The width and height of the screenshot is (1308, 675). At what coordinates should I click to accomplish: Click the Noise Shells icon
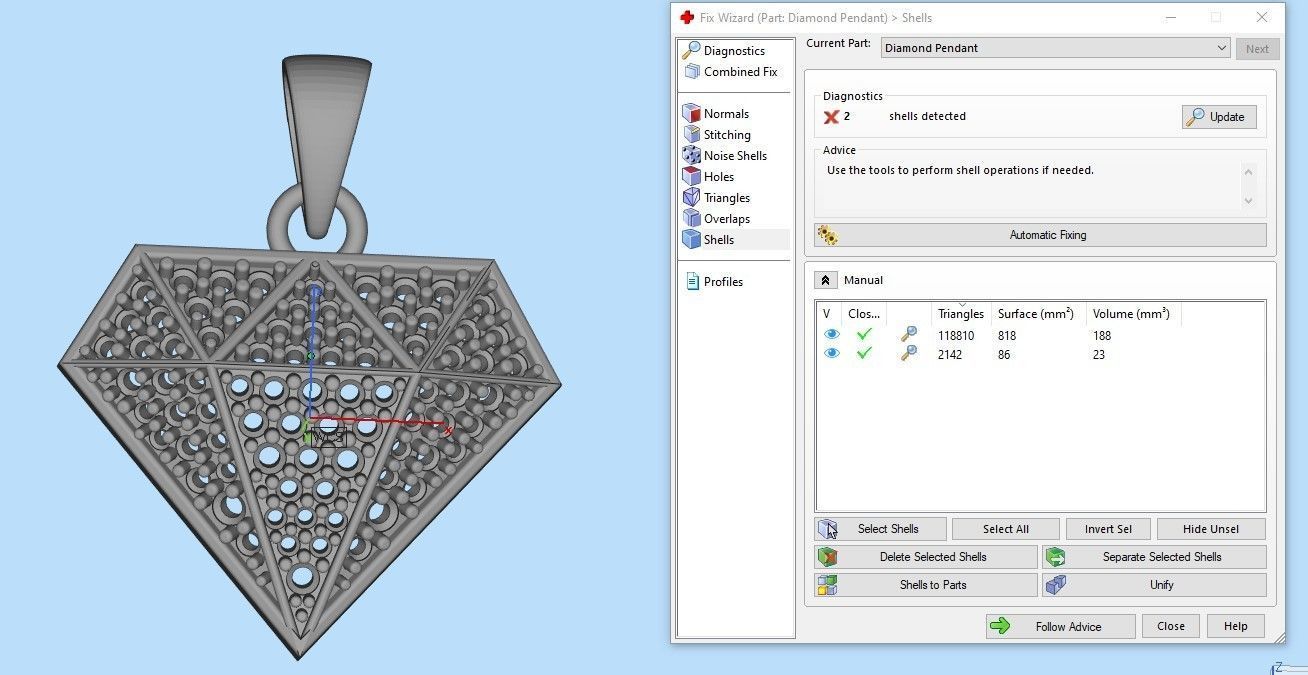[691, 155]
